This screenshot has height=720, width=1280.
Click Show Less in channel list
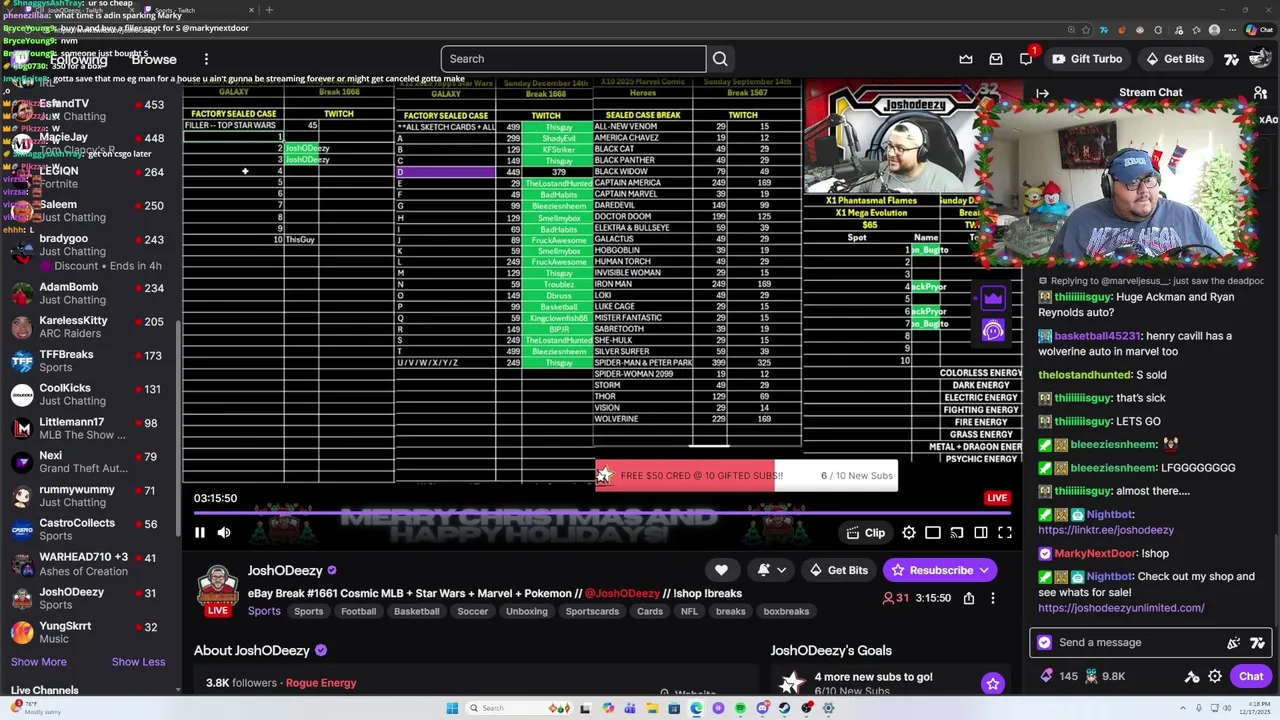point(138,662)
